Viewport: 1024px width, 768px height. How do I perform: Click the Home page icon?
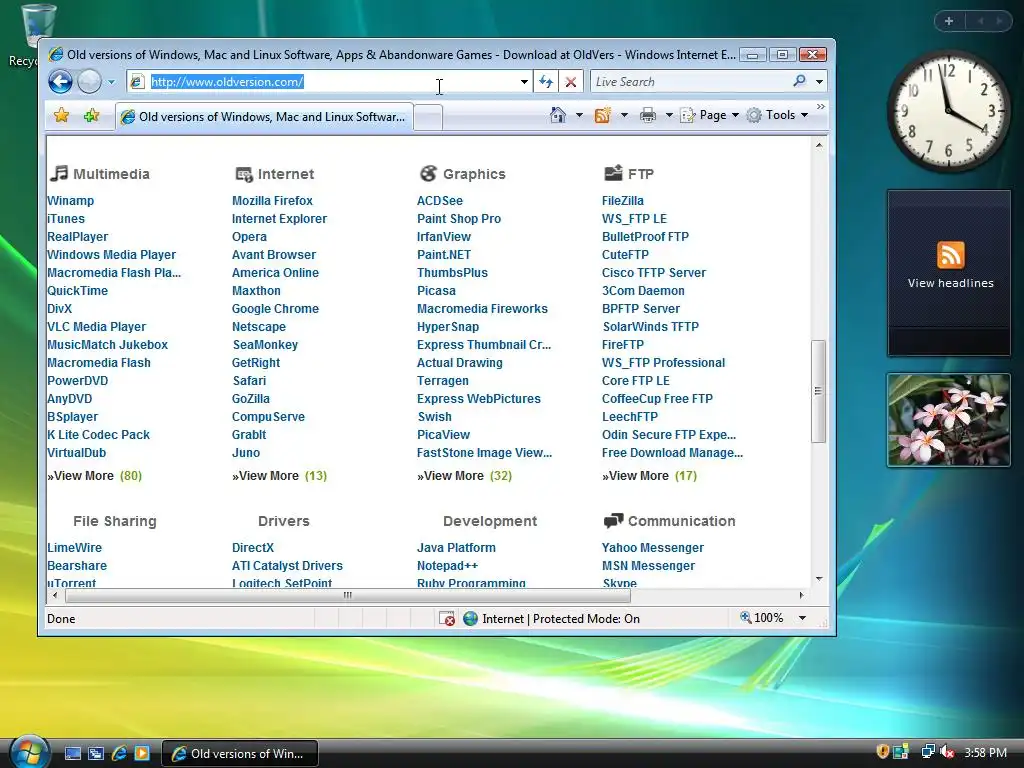[x=558, y=115]
